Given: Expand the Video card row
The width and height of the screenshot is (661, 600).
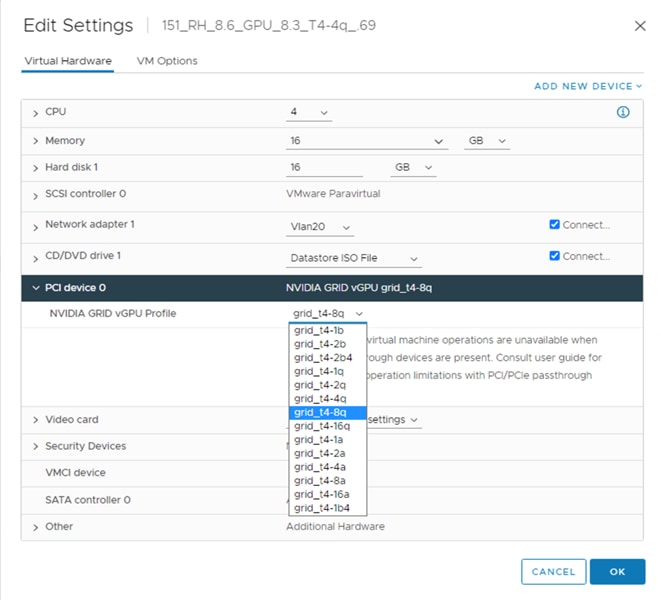Looking at the screenshot, I should [35, 420].
